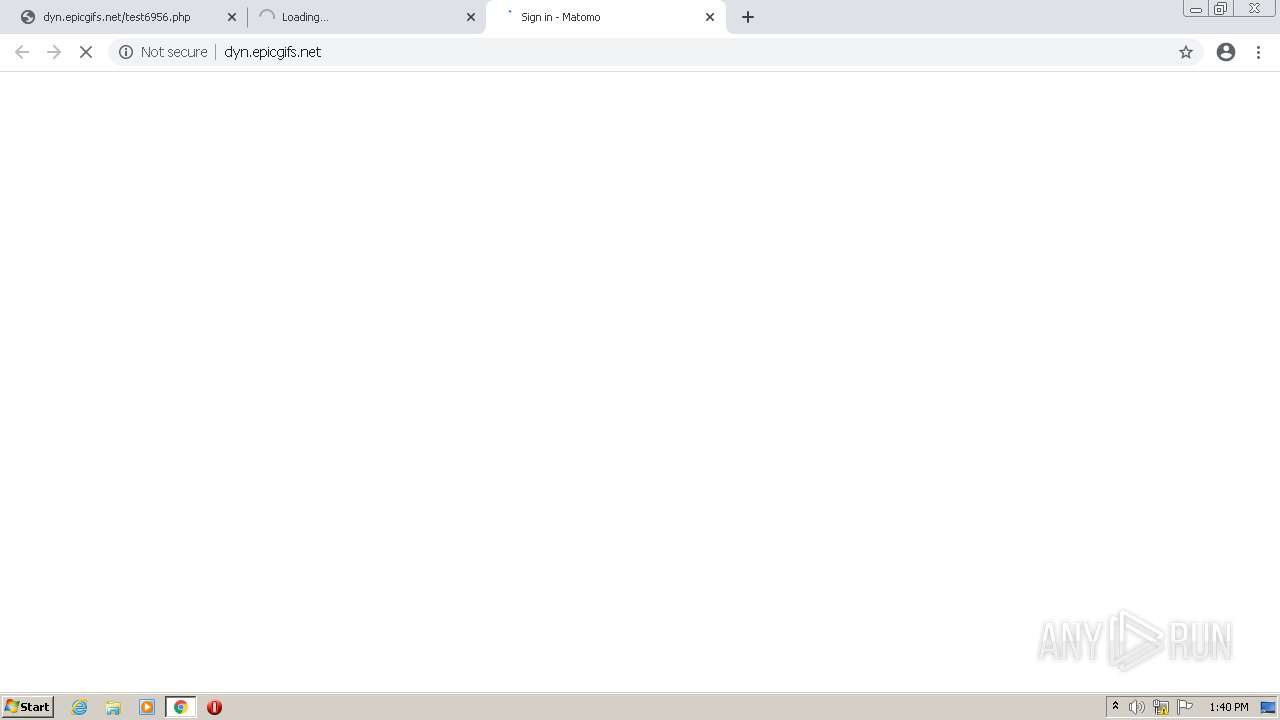The width and height of the screenshot is (1280, 720).
Task: Open the media player taskbar icon
Action: point(147,707)
